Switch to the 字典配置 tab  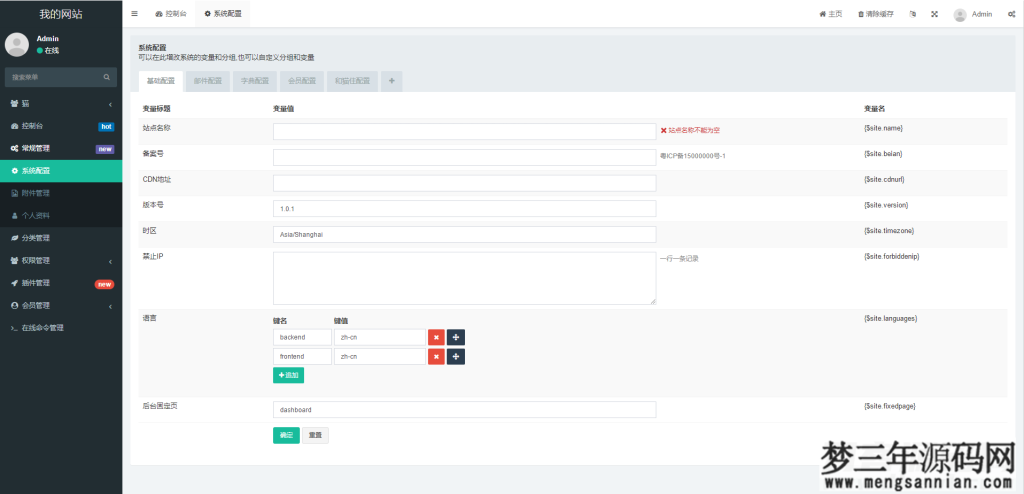(x=255, y=81)
